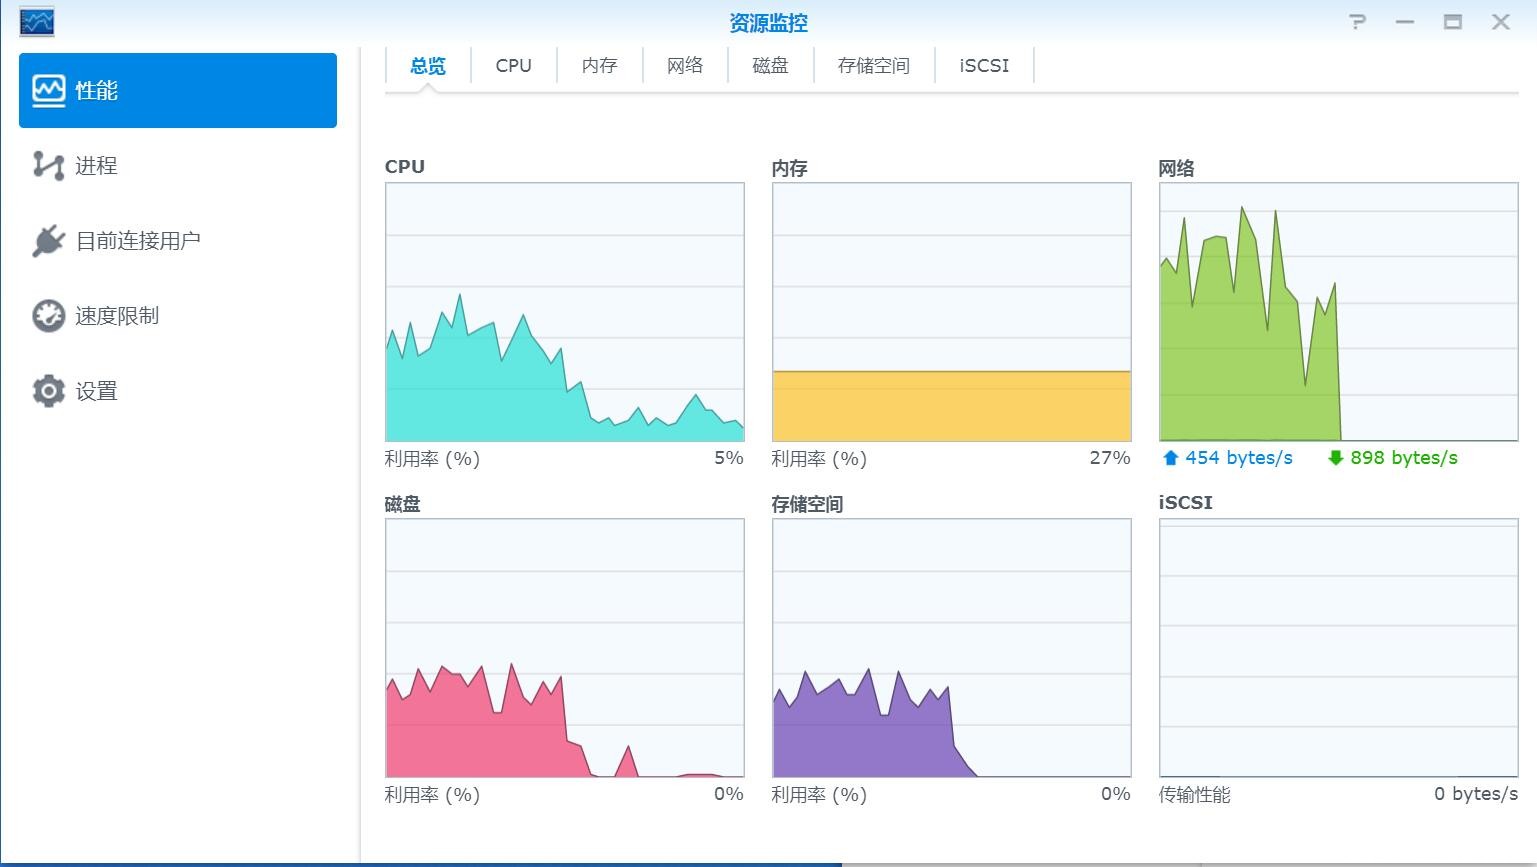Maximize the 资源监控 window
Viewport: 1537px width, 867px height.
pos(1453,22)
